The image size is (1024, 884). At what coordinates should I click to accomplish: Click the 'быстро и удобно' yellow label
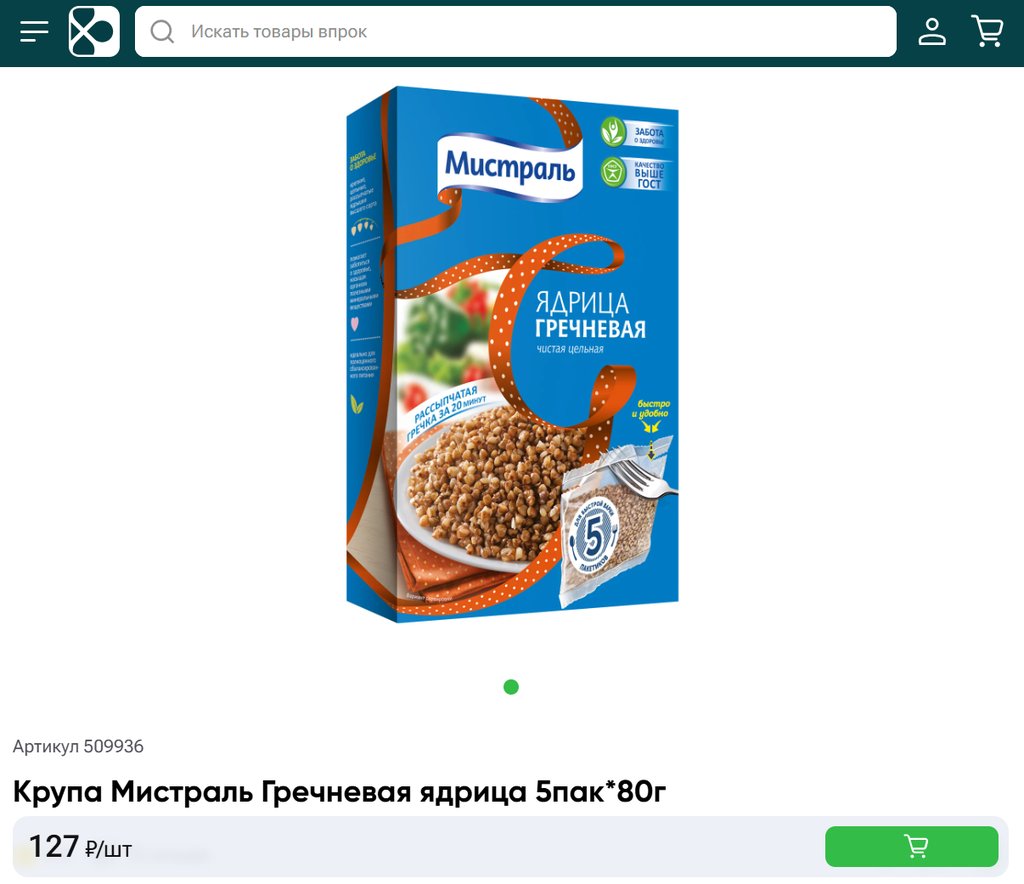(651, 409)
